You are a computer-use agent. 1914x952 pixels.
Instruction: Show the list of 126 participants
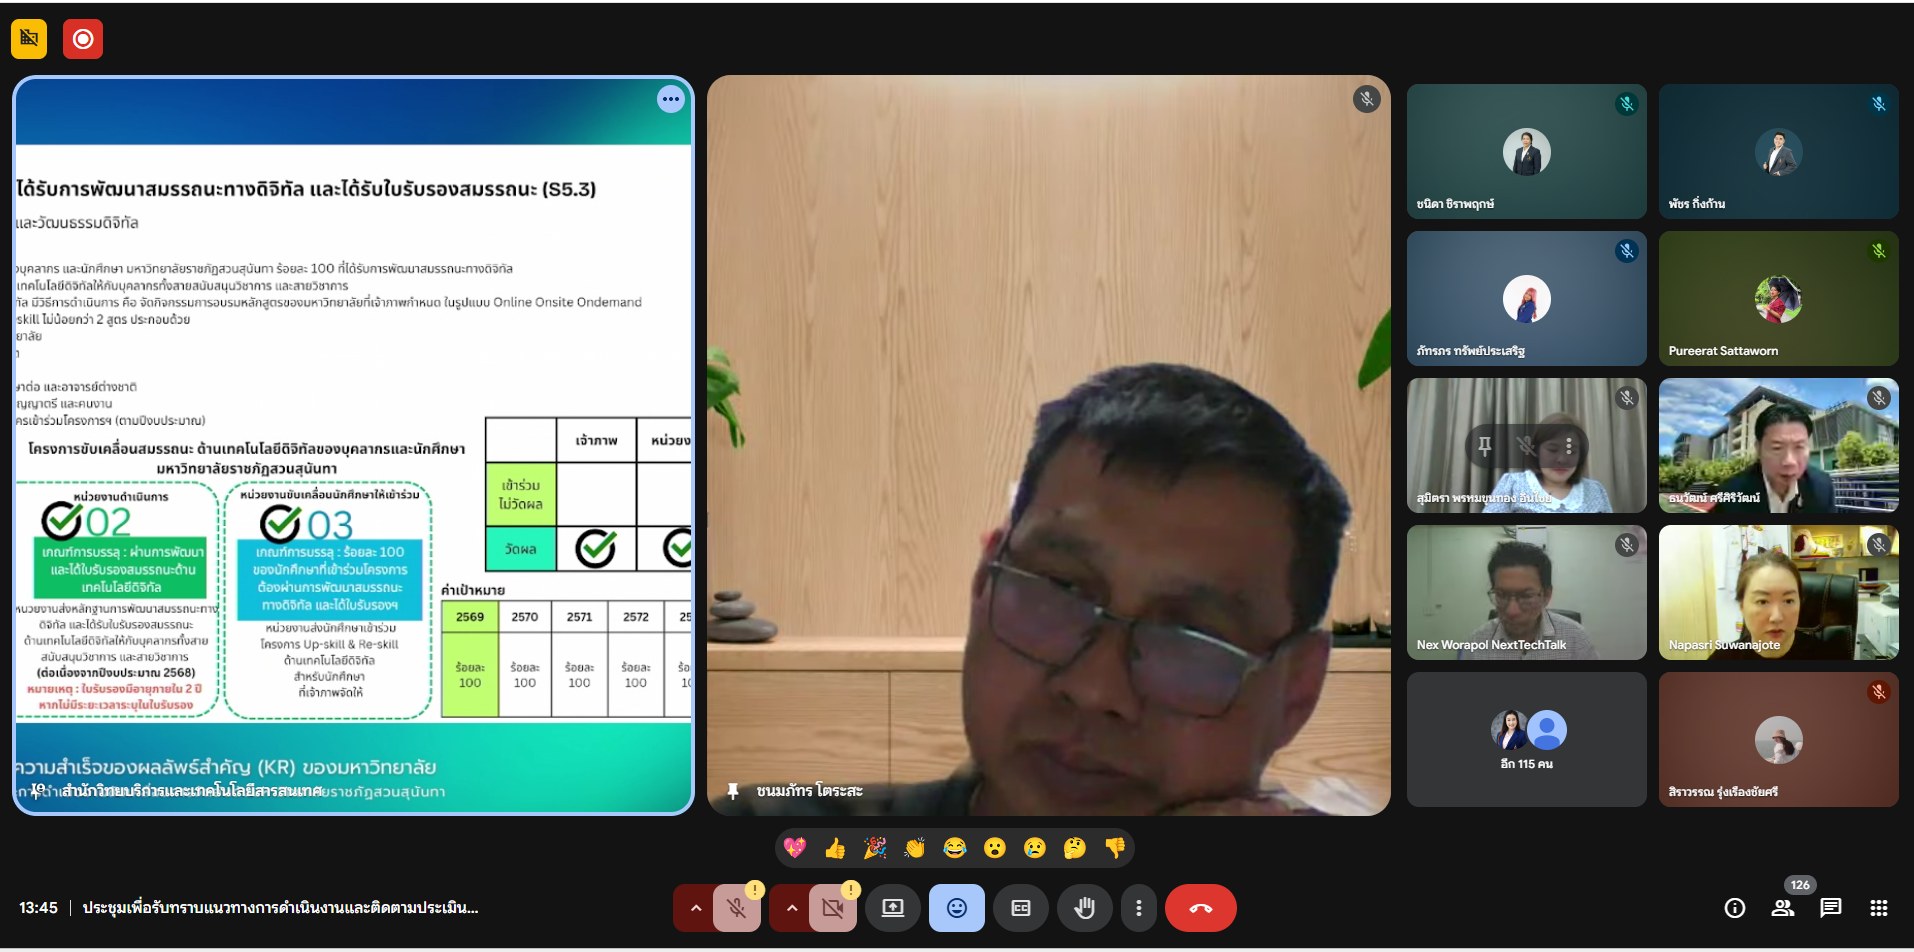coord(1782,908)
